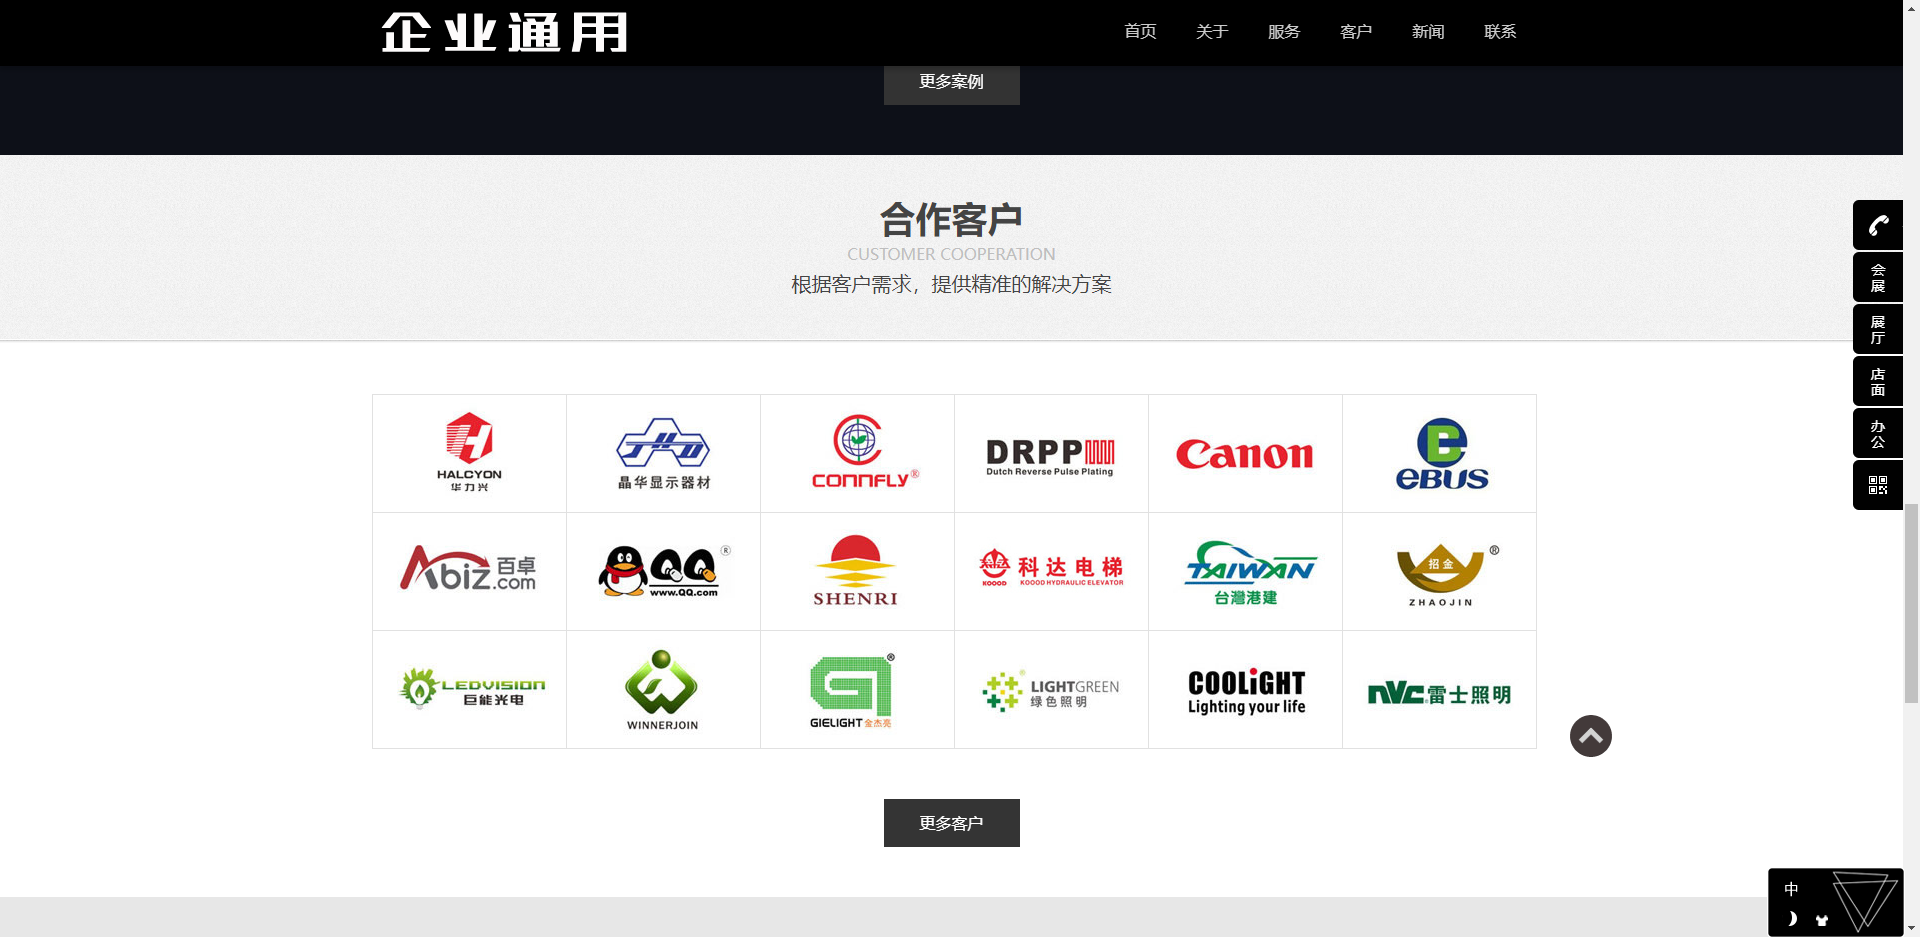Open the 店面 sidebar shortcut

point(1878,381)
